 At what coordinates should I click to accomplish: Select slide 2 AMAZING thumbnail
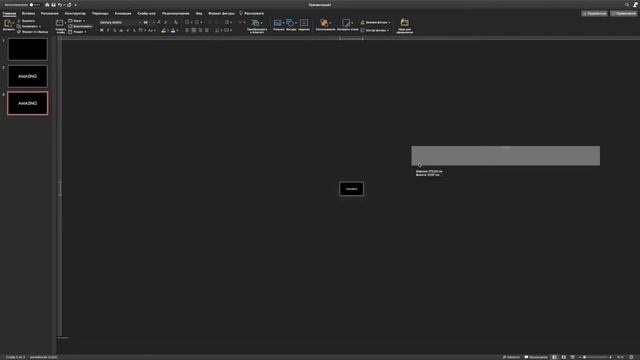(28, 76)
